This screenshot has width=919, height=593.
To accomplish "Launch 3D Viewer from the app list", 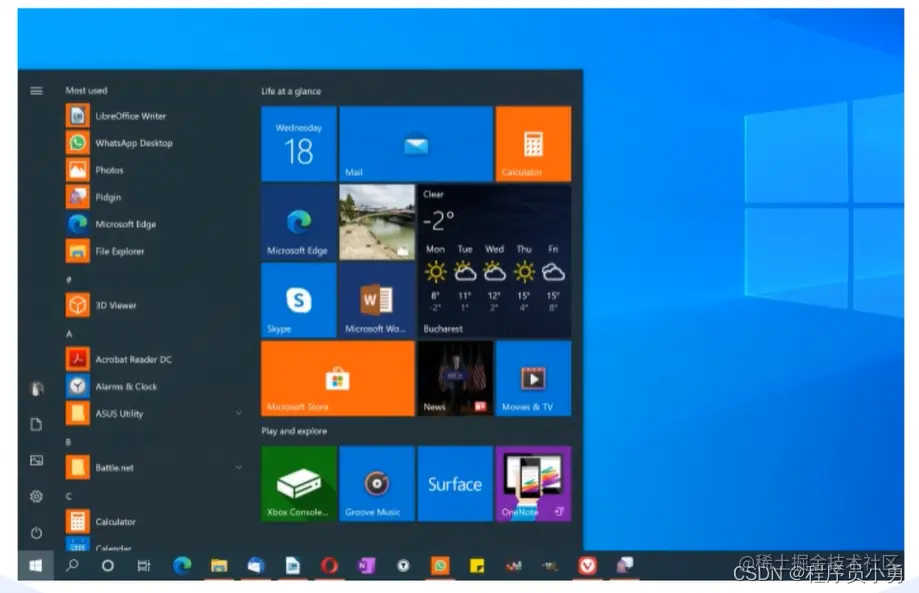I will (x=154, y=305).
